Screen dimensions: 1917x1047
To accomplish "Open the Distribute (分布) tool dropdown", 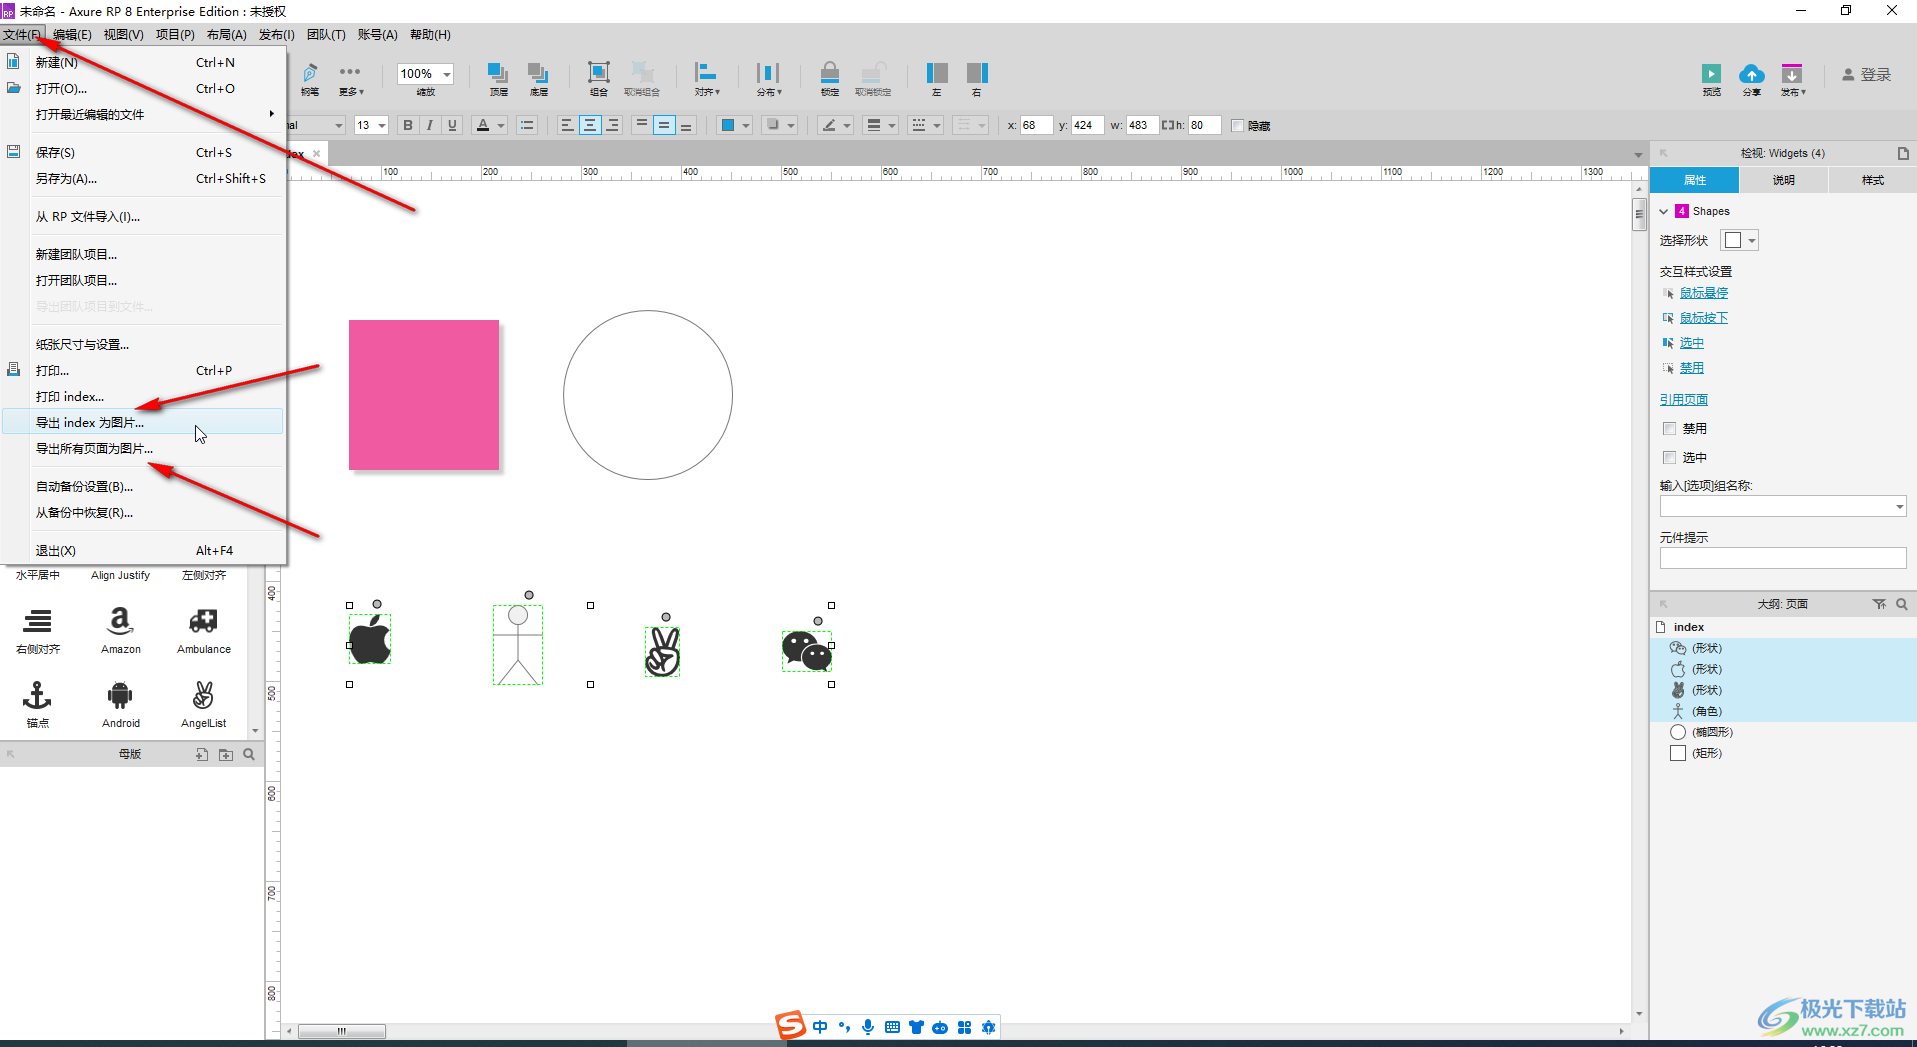I will point(768,78).
